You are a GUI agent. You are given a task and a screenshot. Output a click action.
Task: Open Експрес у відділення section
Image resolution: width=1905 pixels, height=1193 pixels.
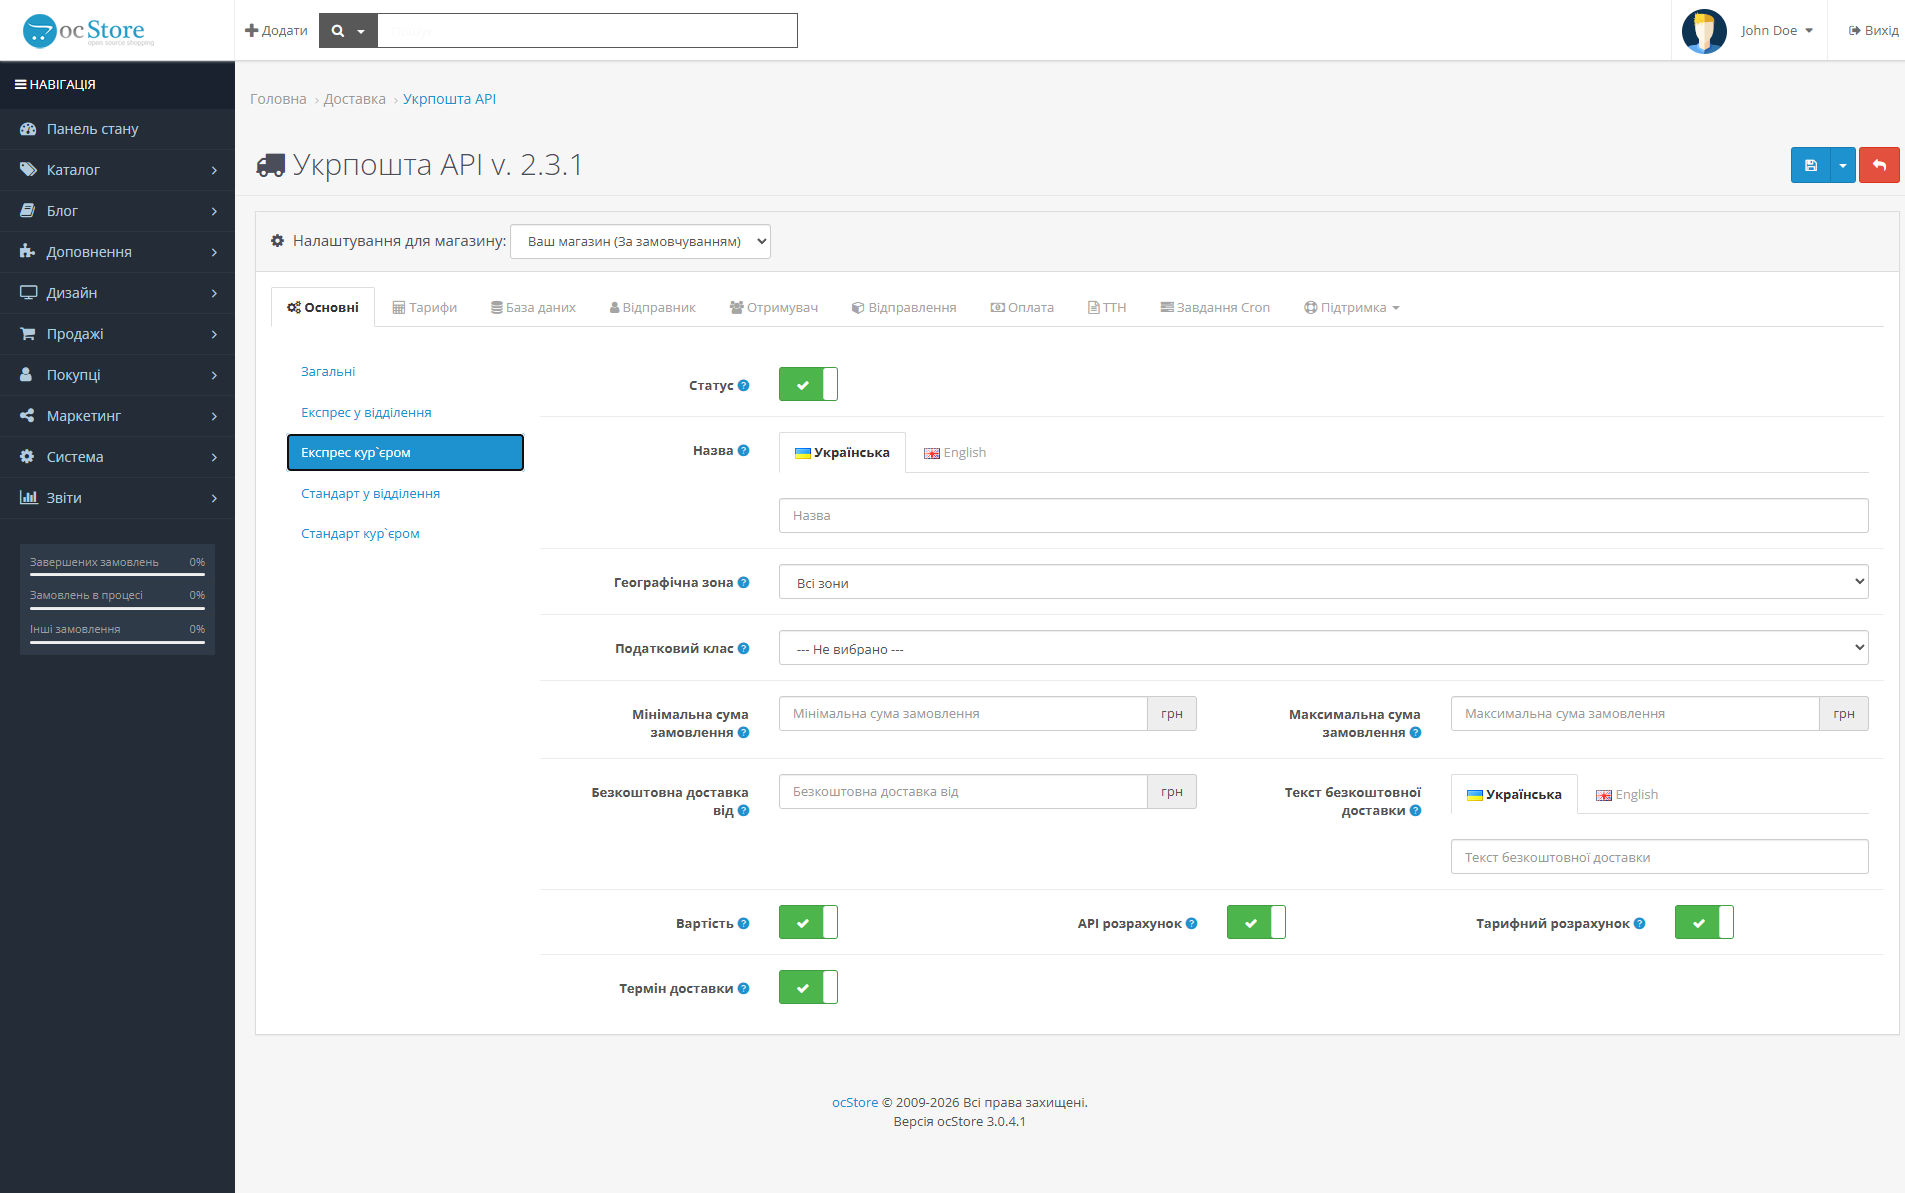tap(405, 413)
